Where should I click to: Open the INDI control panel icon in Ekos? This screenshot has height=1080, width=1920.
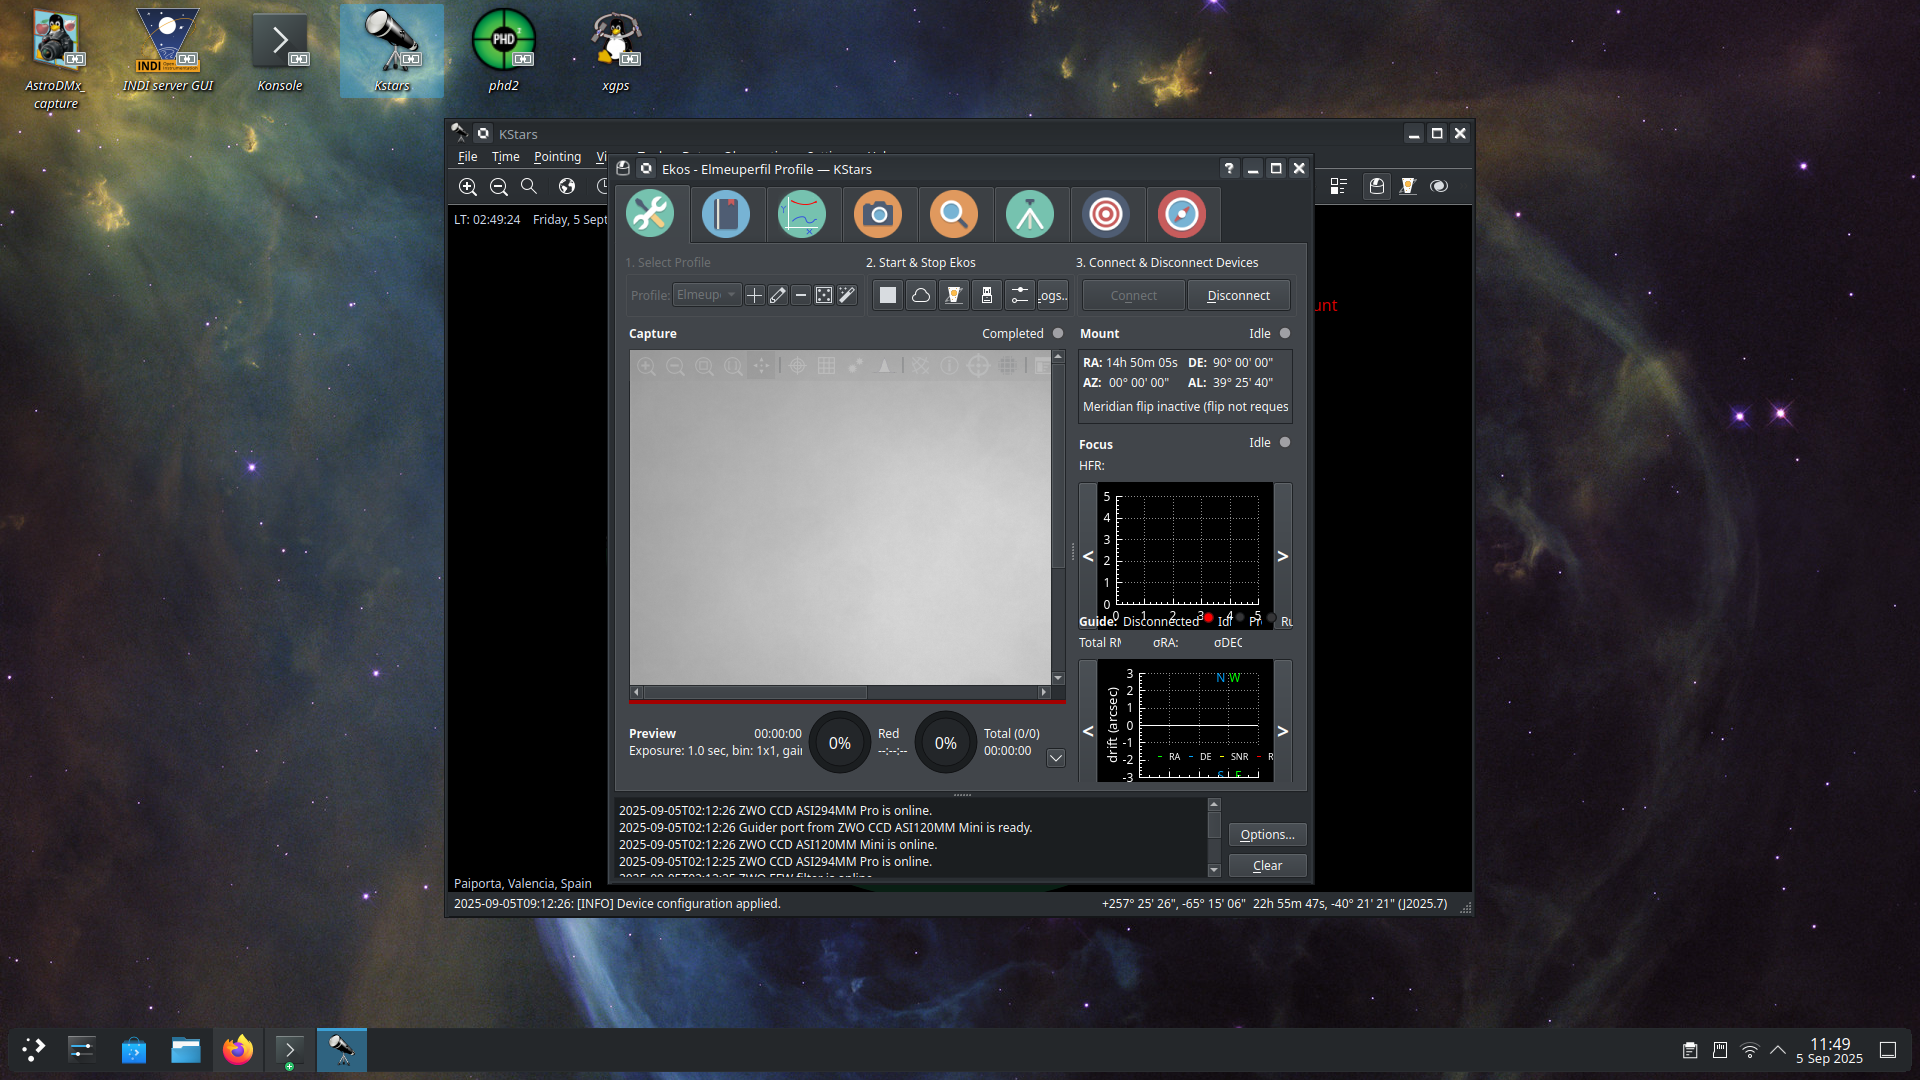pos(954,295)
